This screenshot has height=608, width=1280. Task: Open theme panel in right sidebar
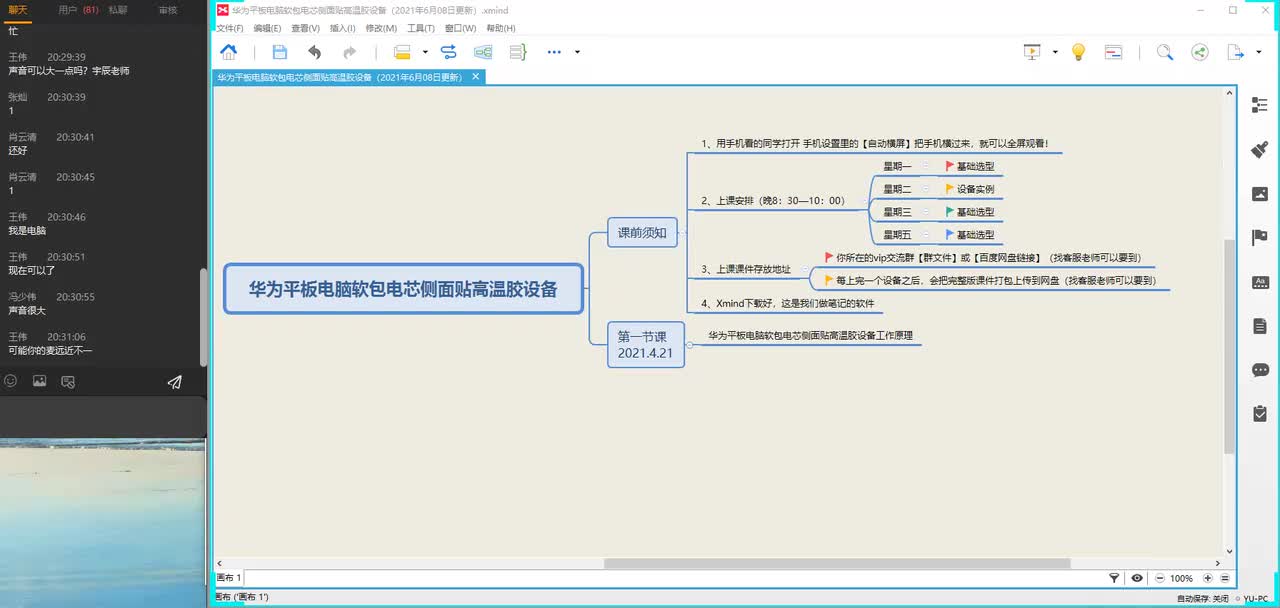point(1260,282)
